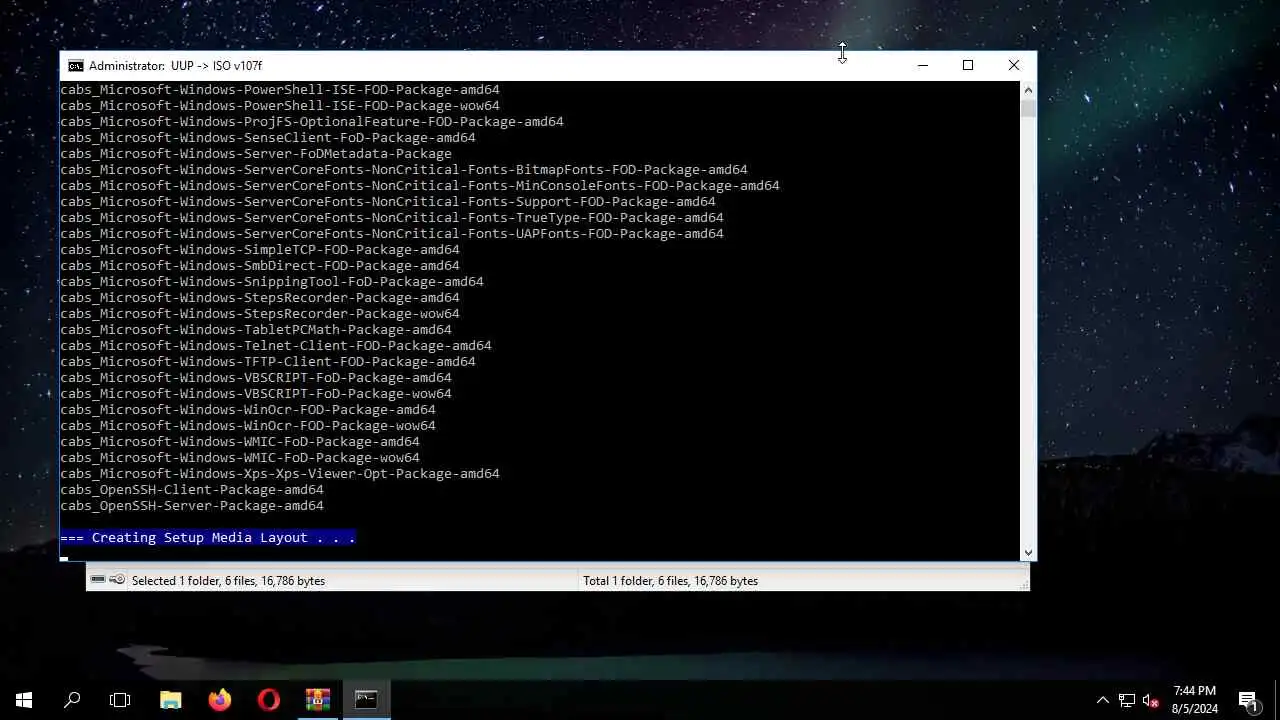Maximize the UUP -> ISO console window
Screen dimensions: 1280x720
[968, 66]
